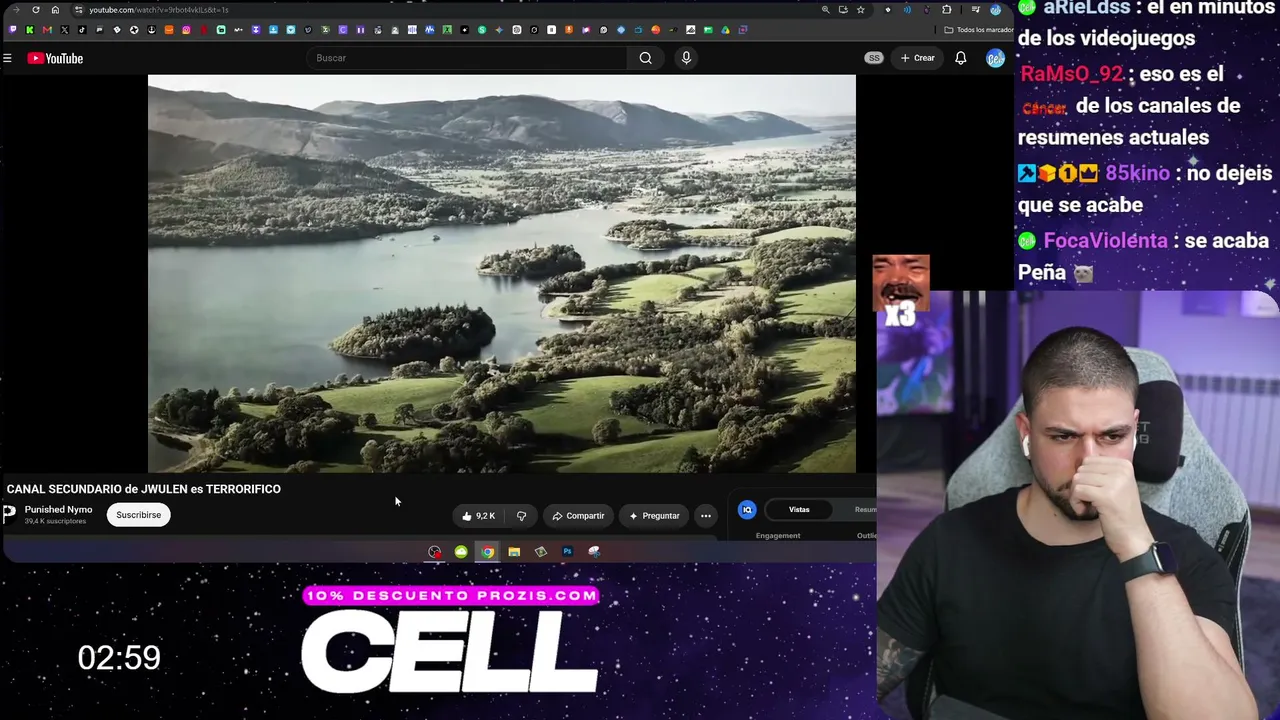
Task: Open the TikTok bookmark
Action: coord(82,30)
